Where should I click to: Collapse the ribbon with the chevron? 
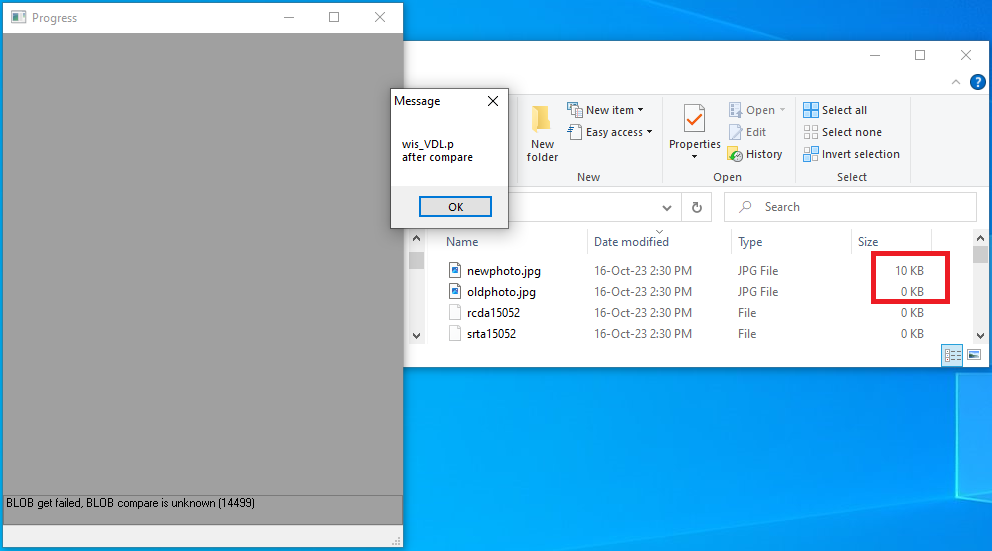click(956, 82)
